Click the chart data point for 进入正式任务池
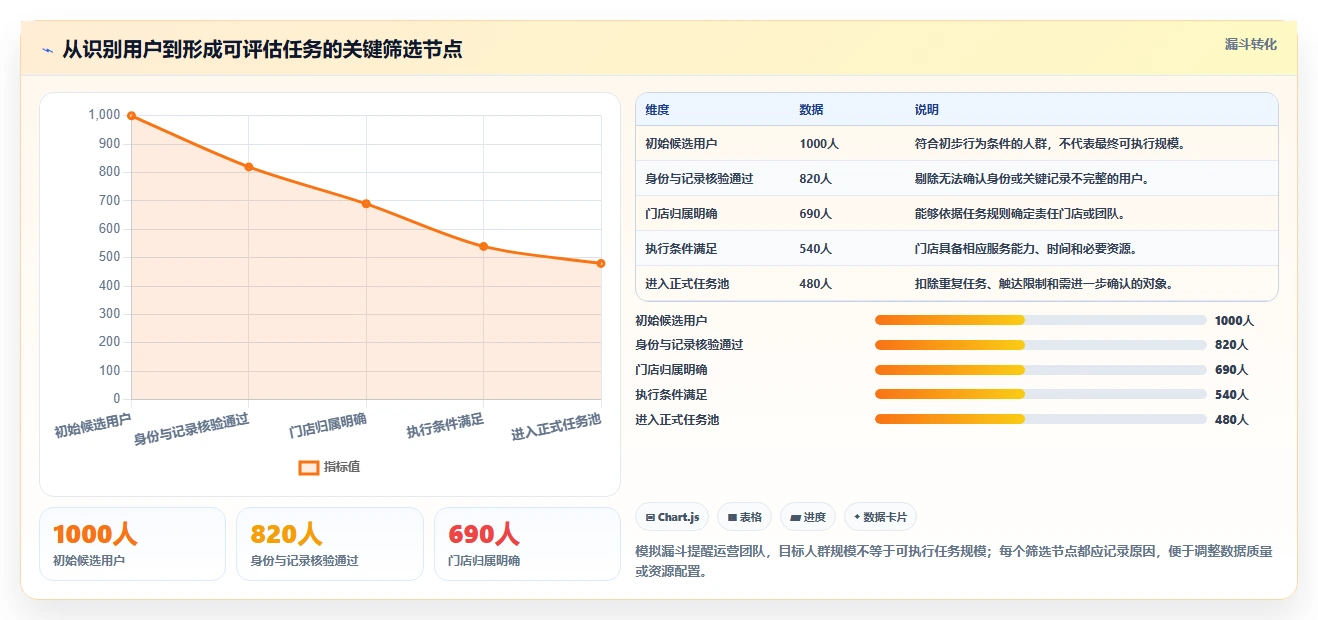Screen dimensions: 1318x620 pyautogui.click(x=601, y=263)
